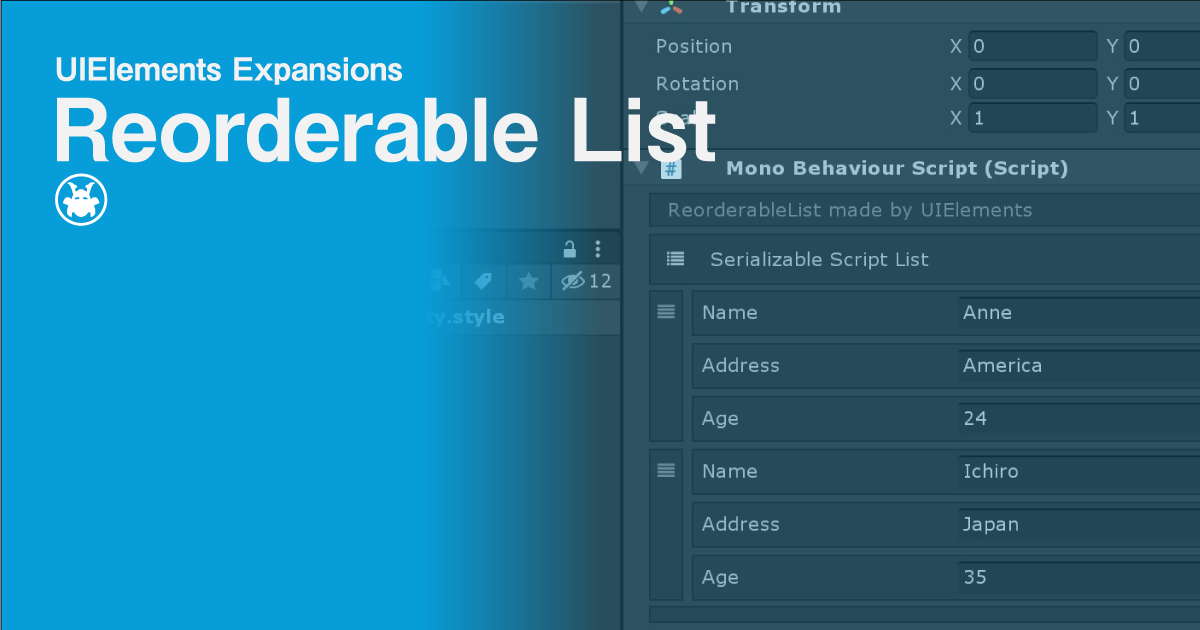Click the tag label filter icon

pos(484,282)
